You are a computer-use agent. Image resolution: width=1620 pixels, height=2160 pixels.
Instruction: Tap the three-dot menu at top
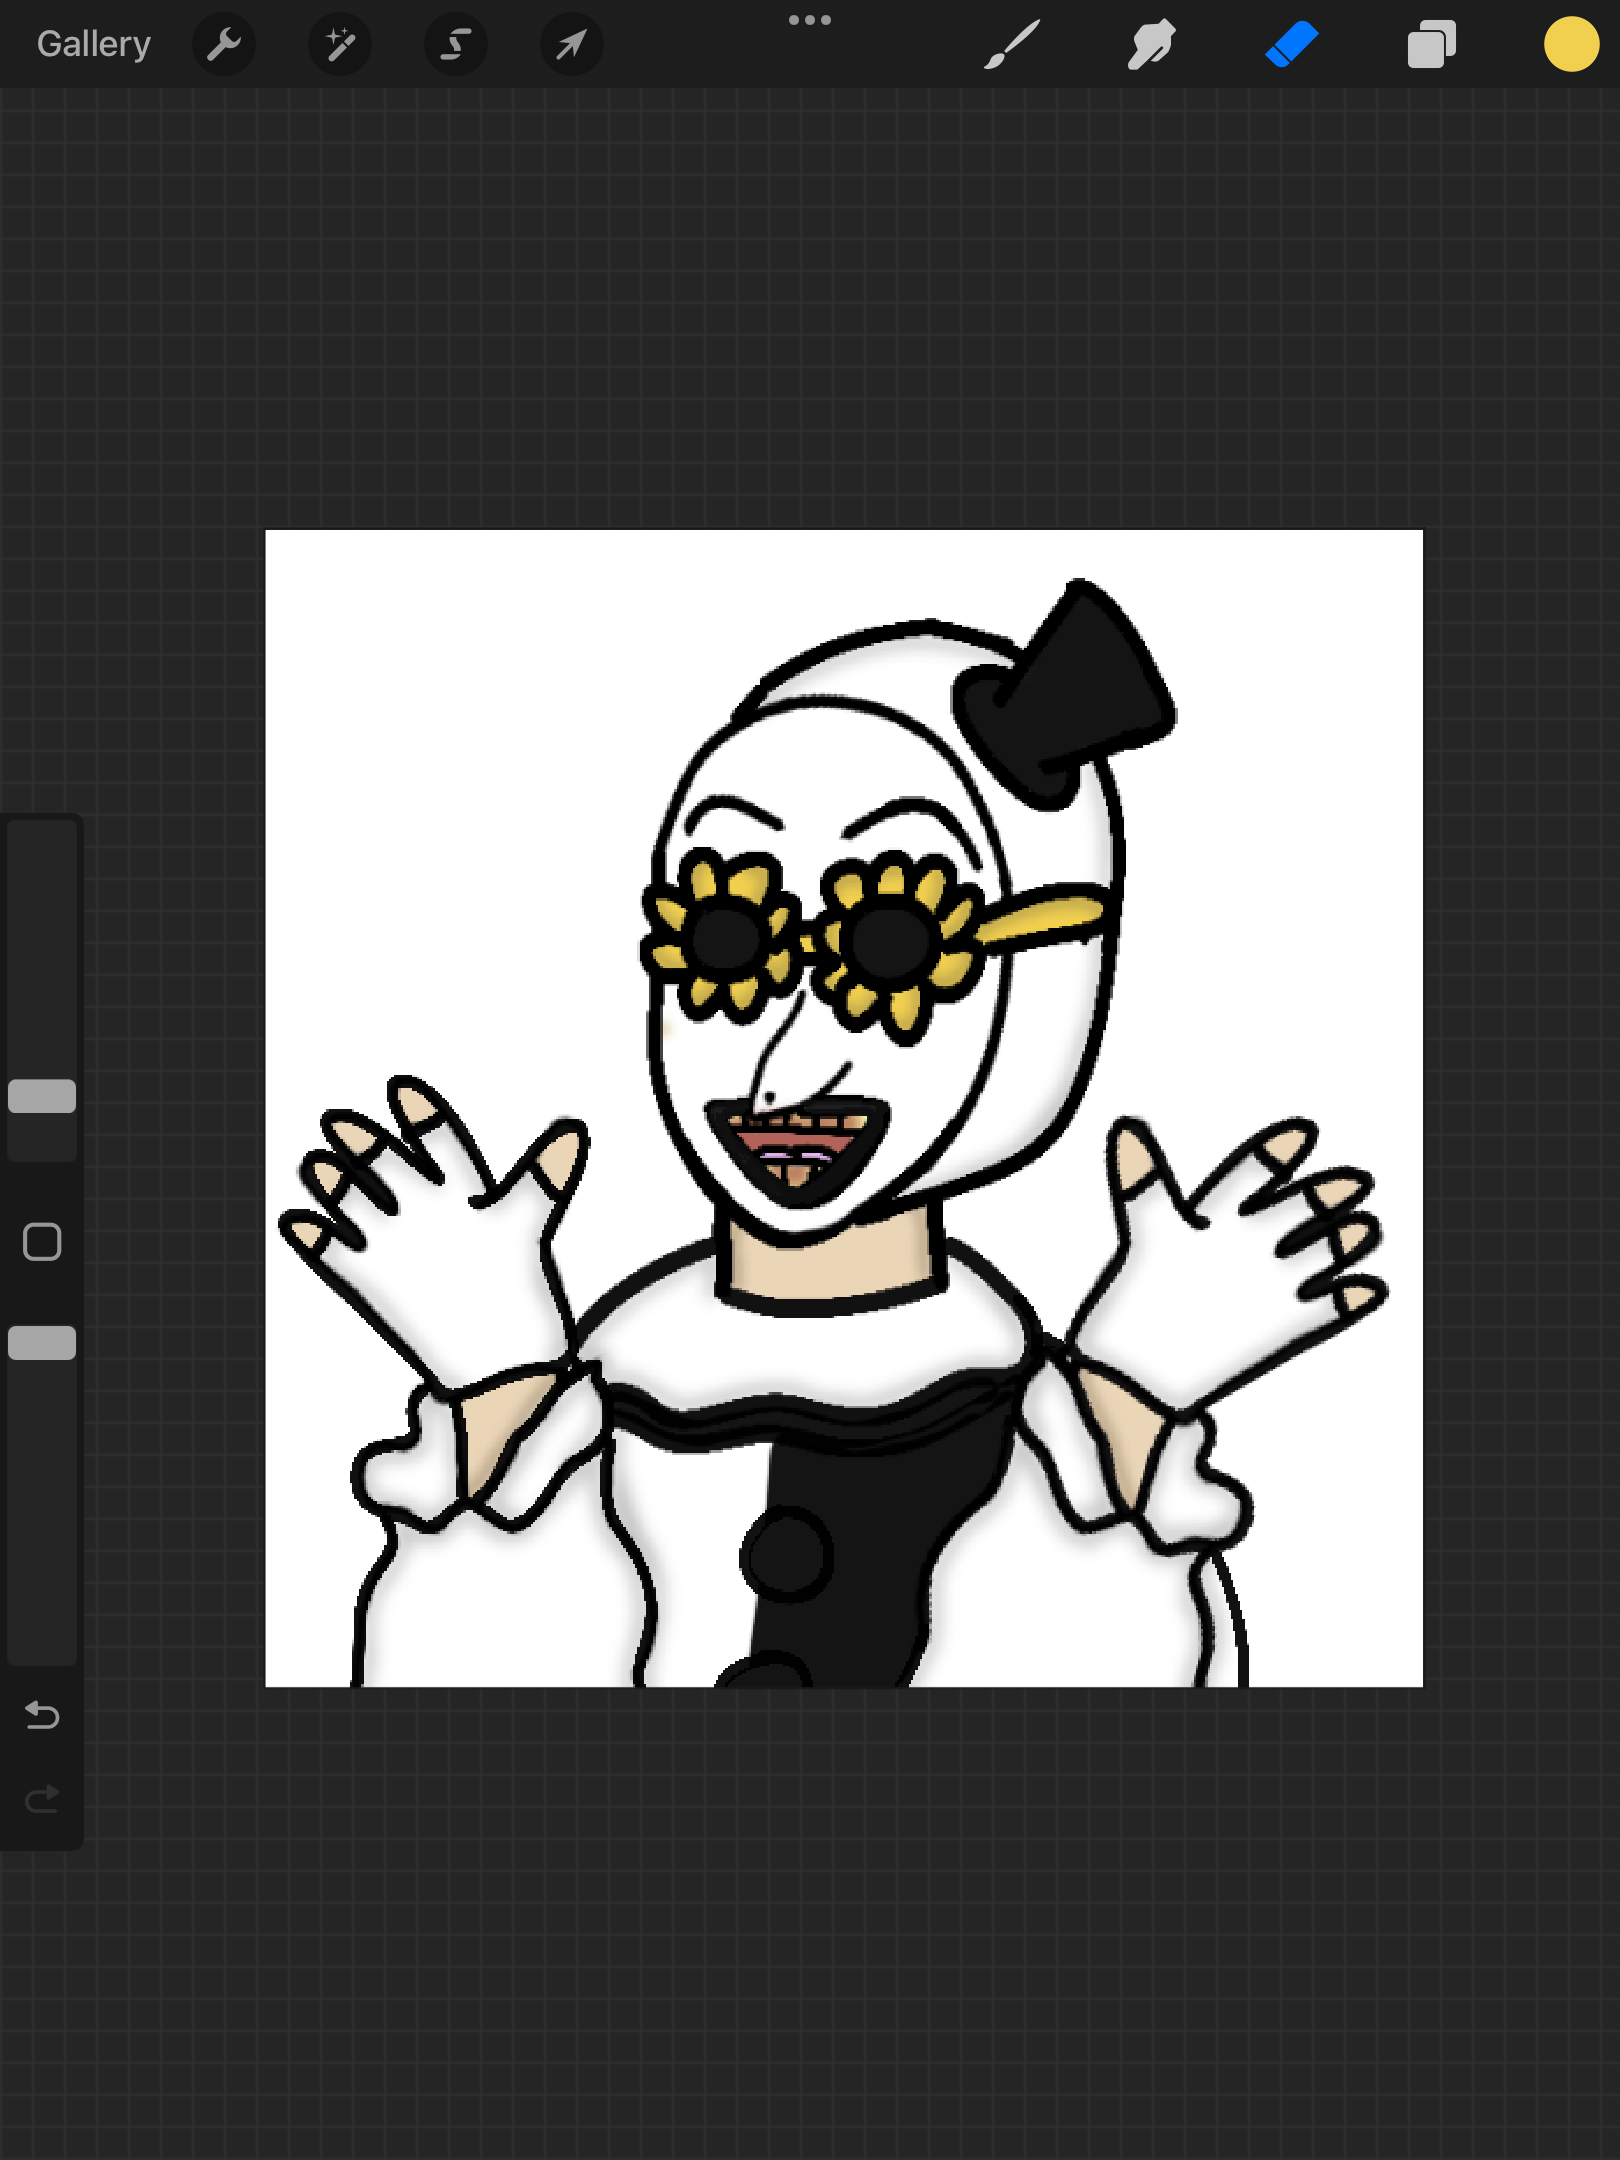pyautogui.click(x=810, y=20)
